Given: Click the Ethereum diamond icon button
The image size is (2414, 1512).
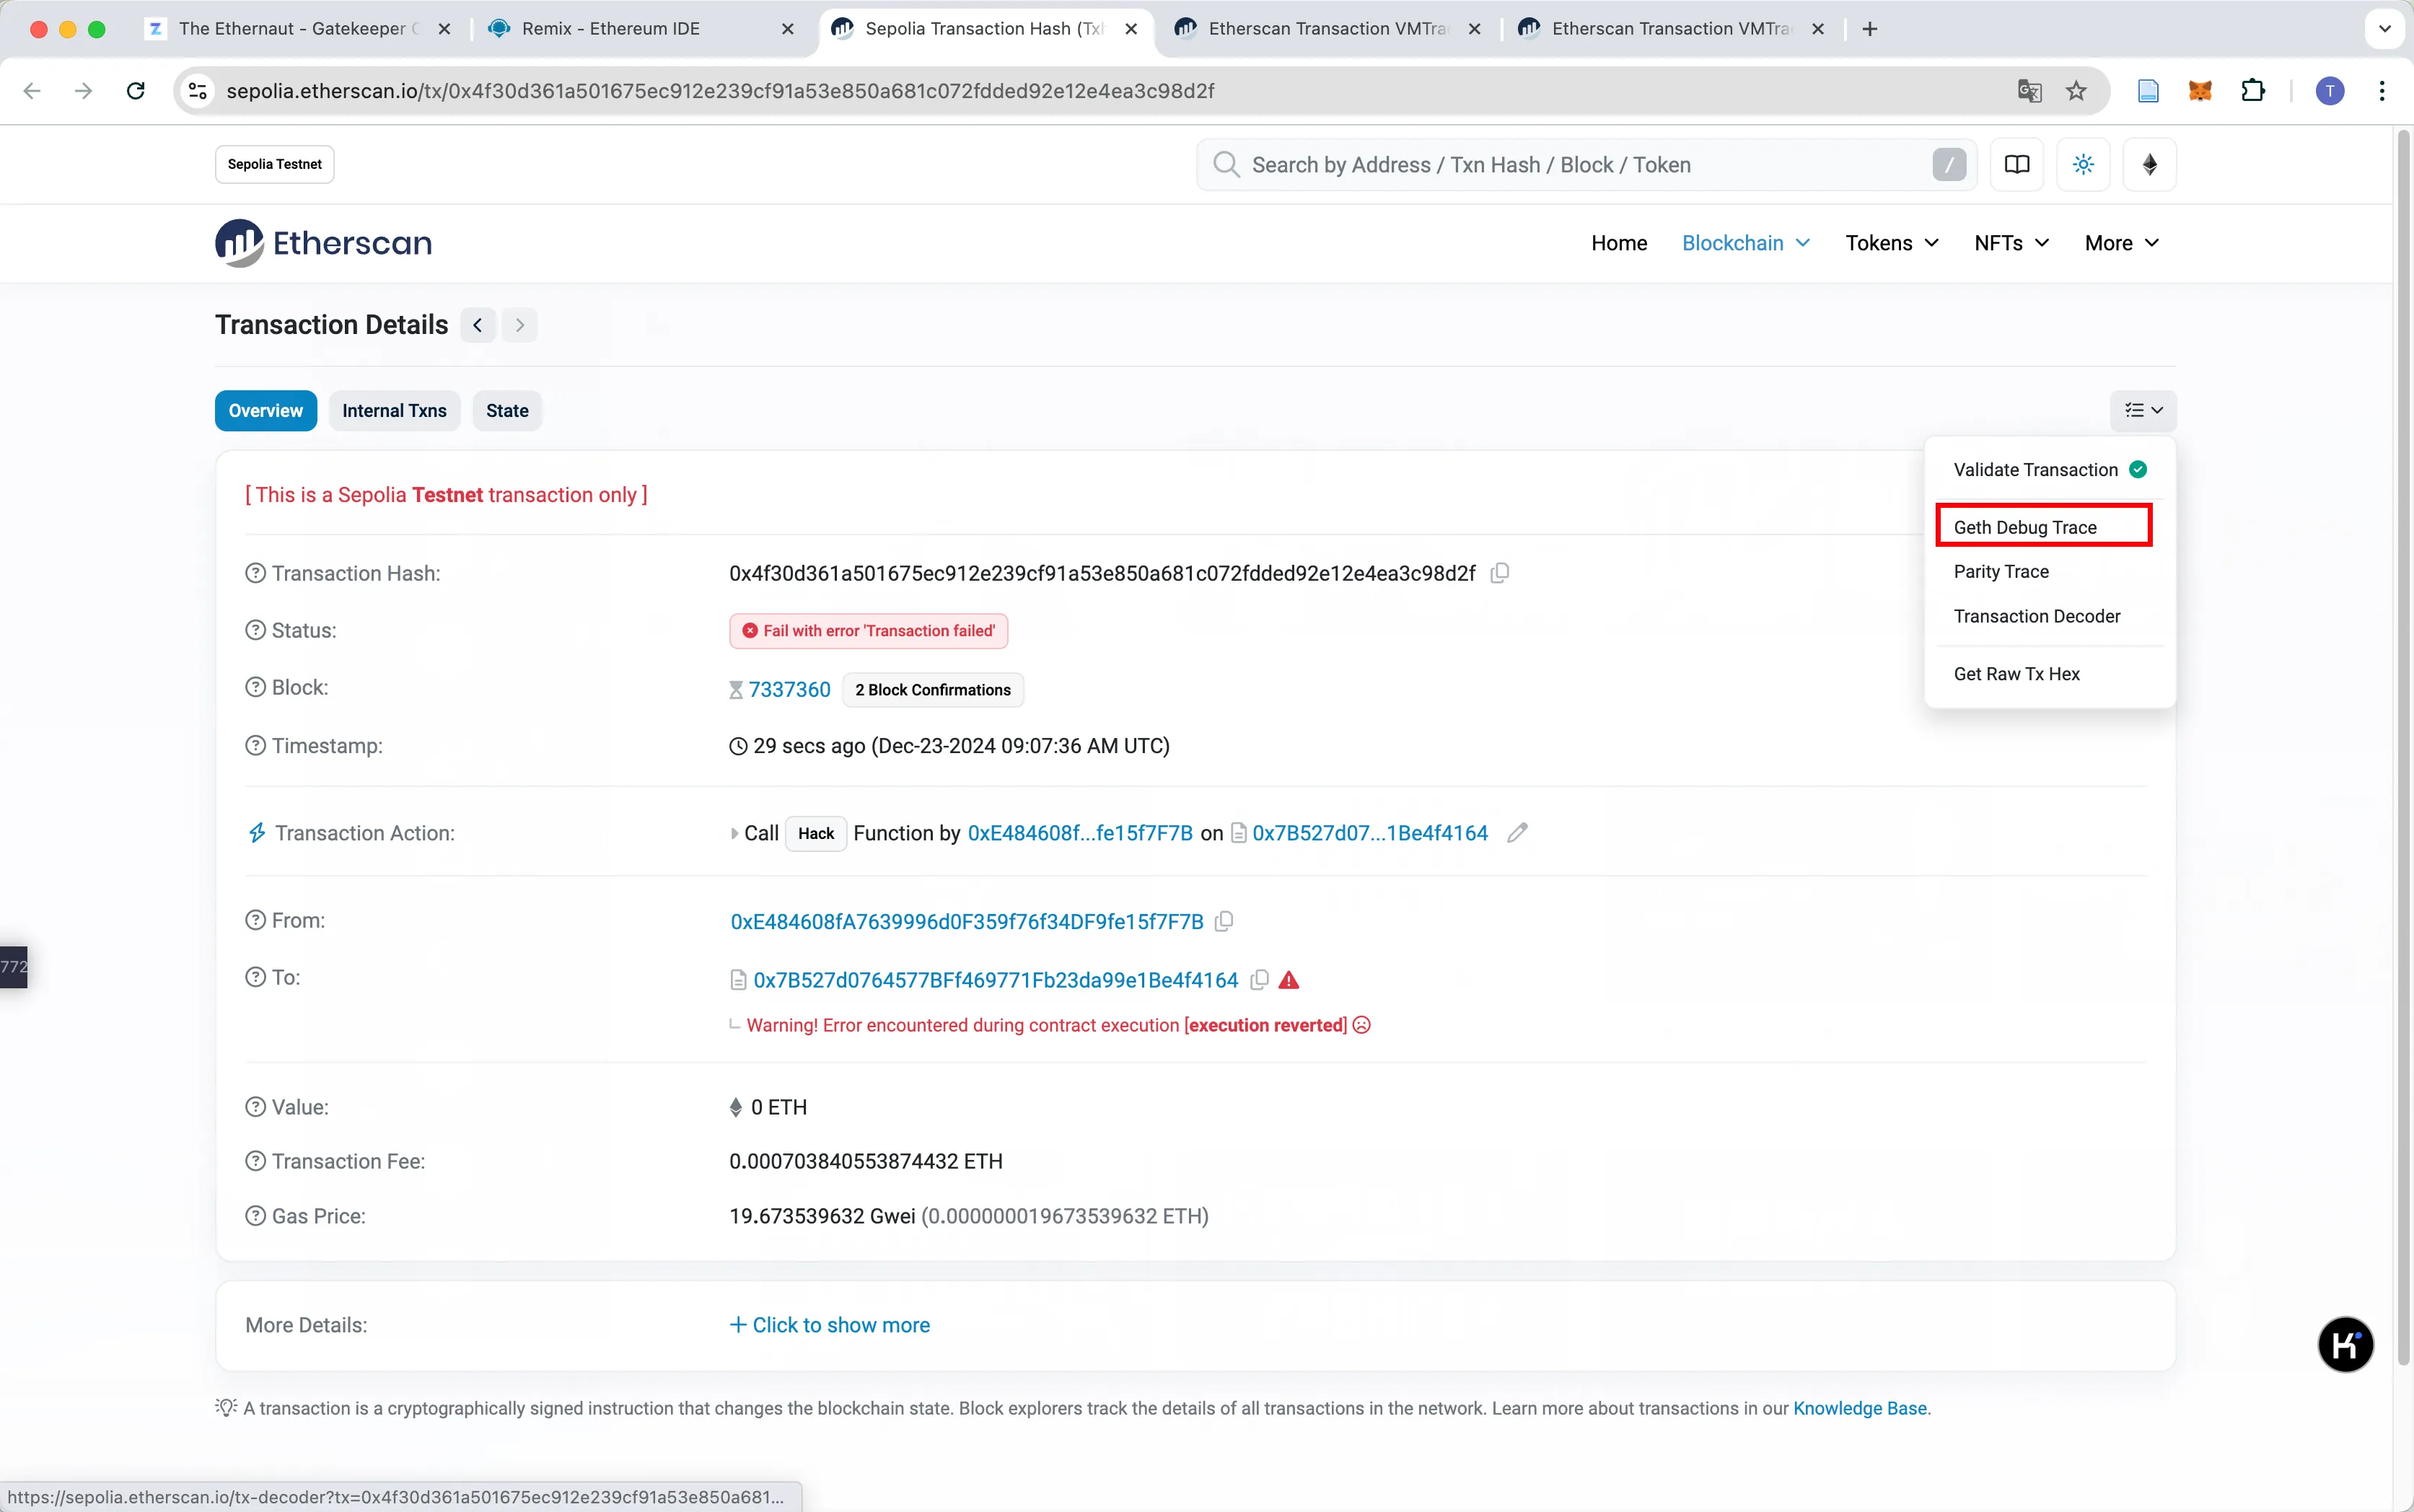Looking at the screenshot, I should [x=2149, y=164].
